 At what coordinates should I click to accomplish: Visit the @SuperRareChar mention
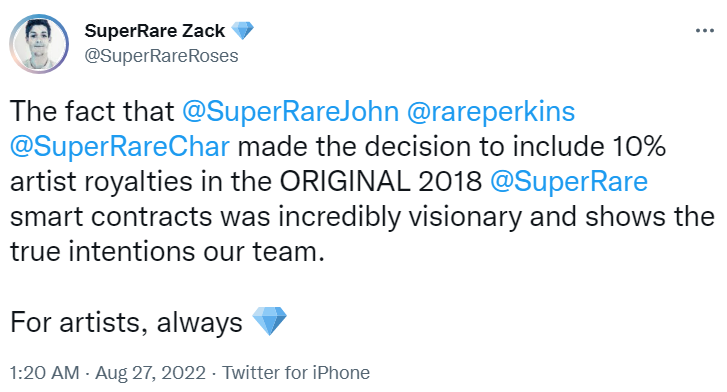click(120, 147)
